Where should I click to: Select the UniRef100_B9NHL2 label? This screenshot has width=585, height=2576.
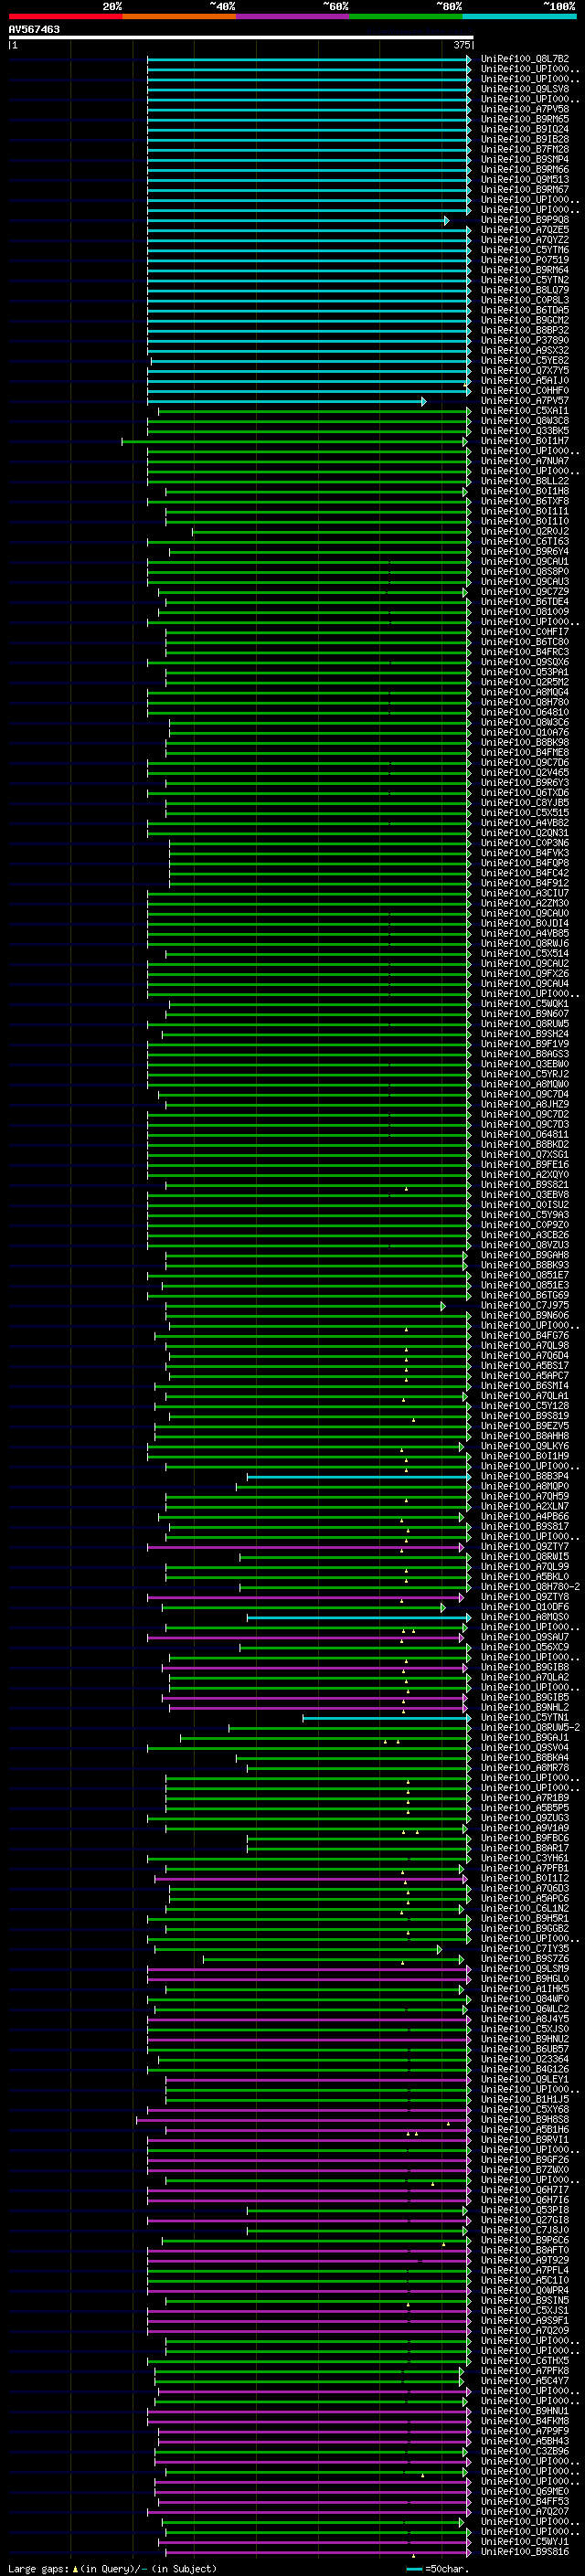[525, 1707]
